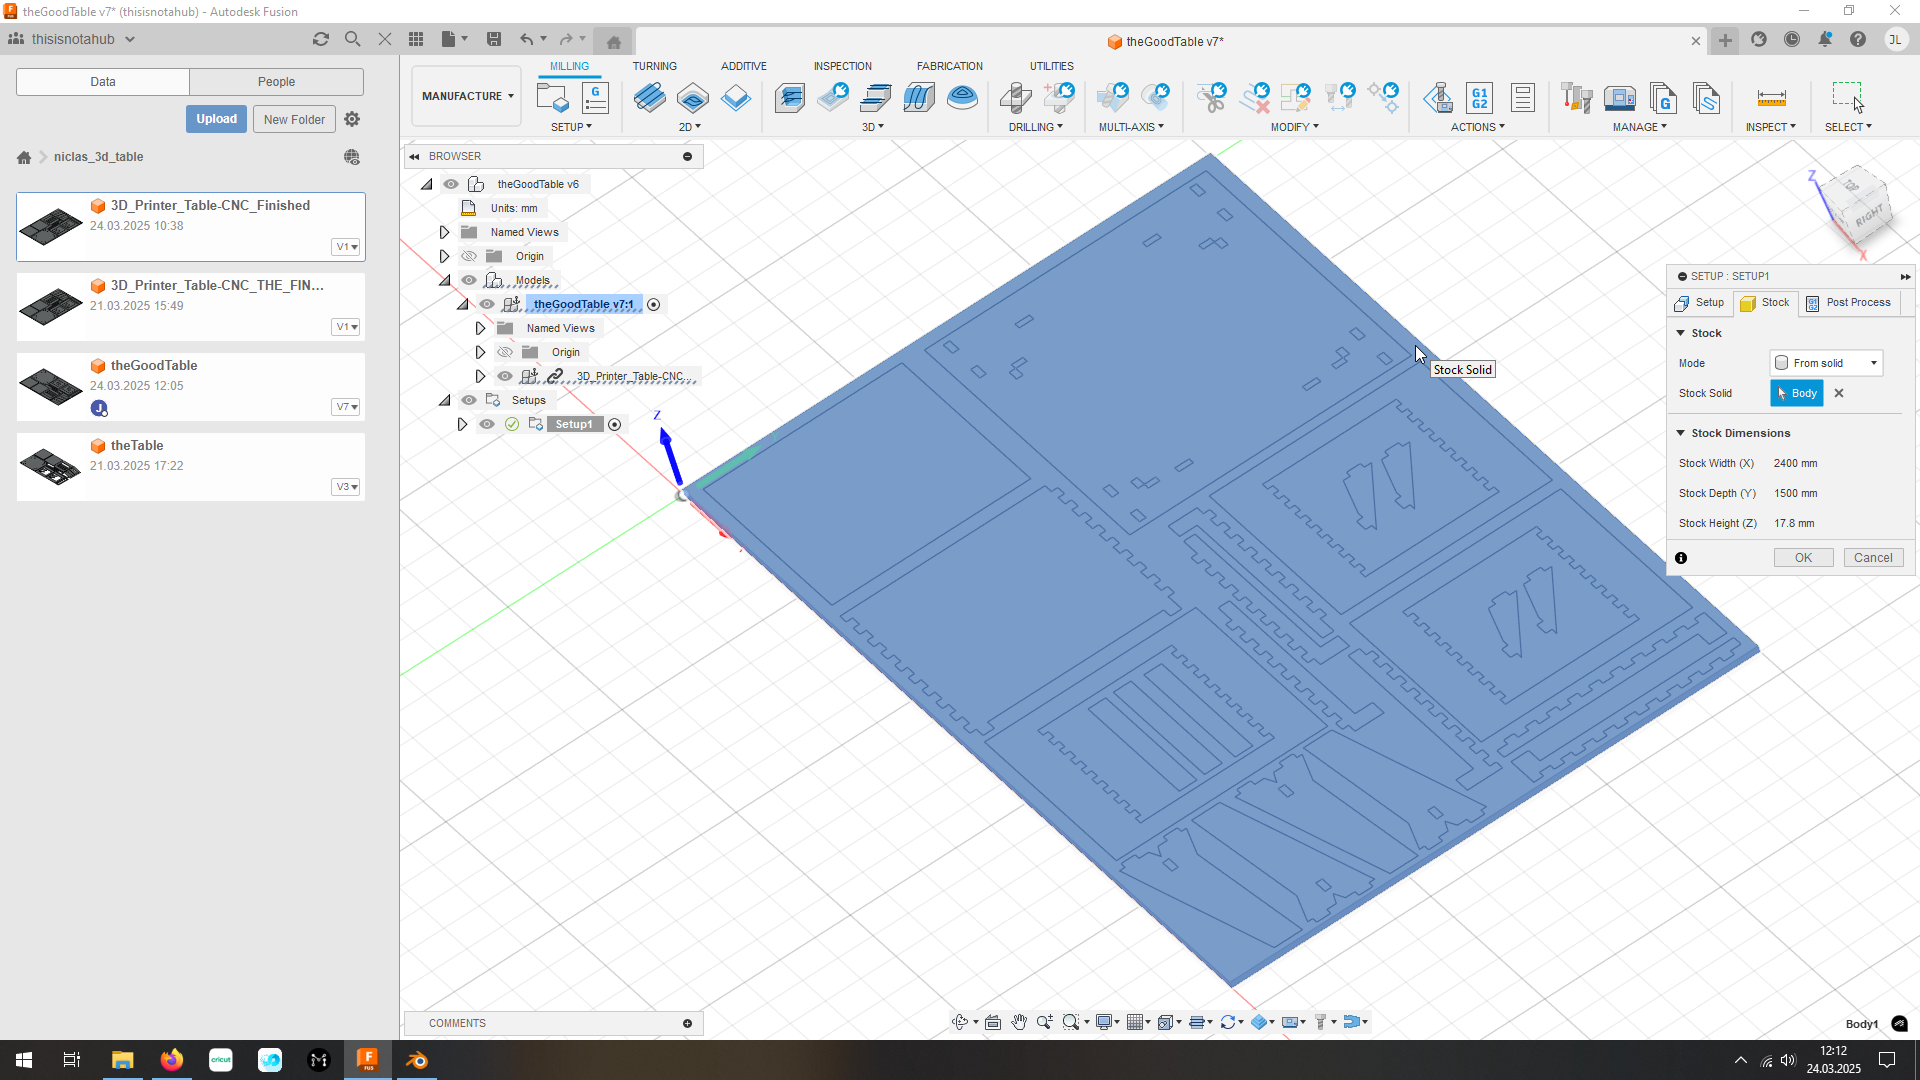Activate Setup1 radio button
Image resolution: width=1920 pixels, height=1080 pixels.
click(615, 425)
